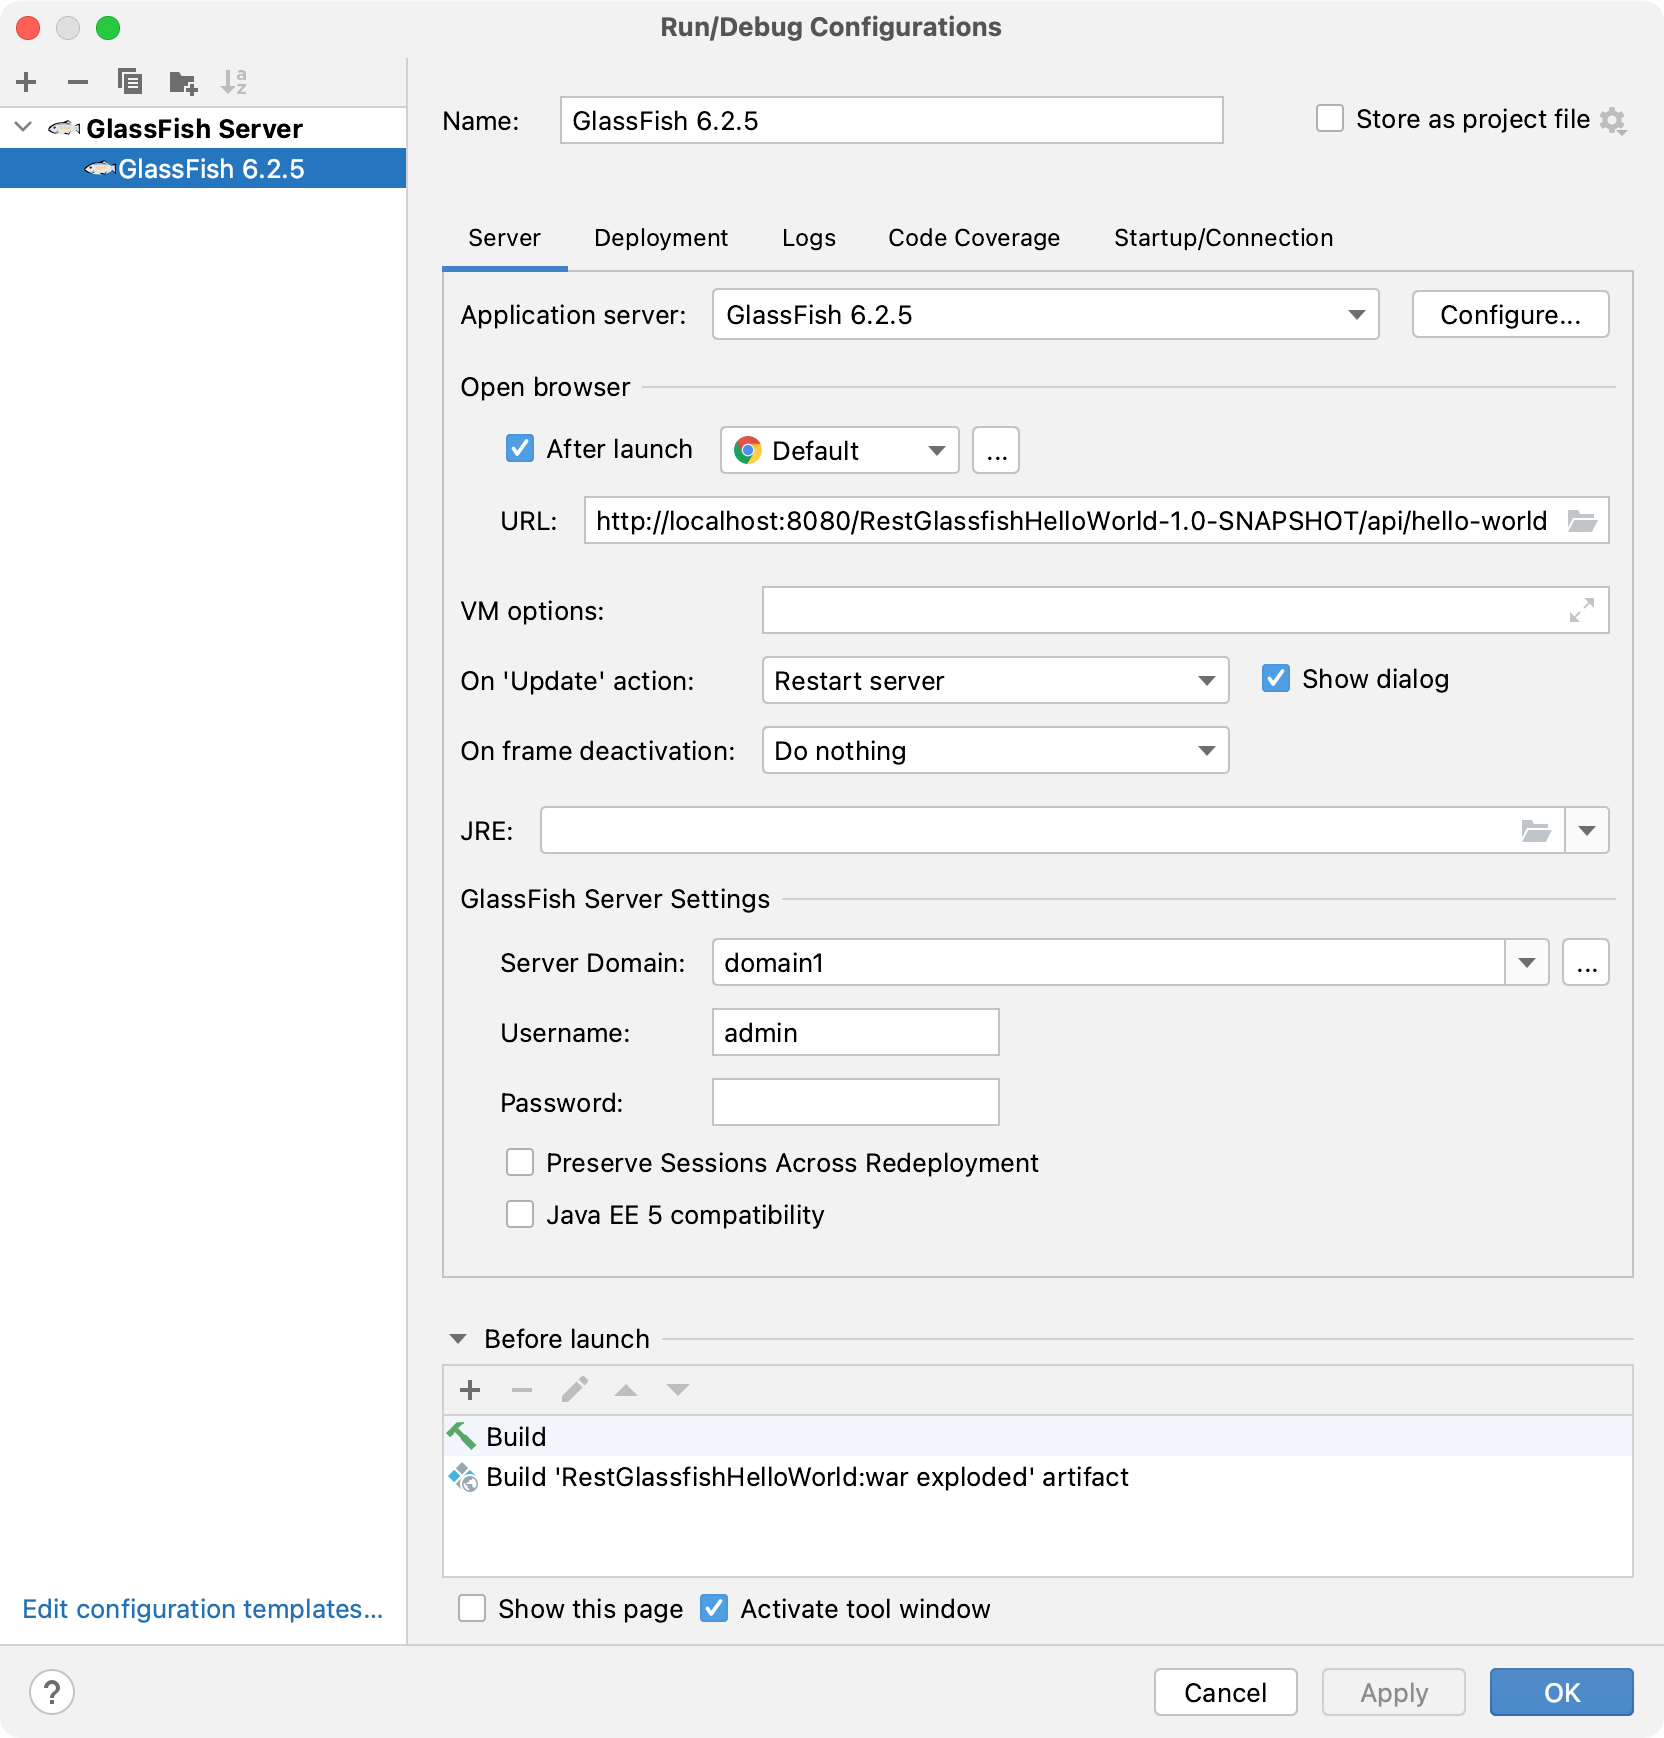Click the OK button

[x=1561, y=1692]
